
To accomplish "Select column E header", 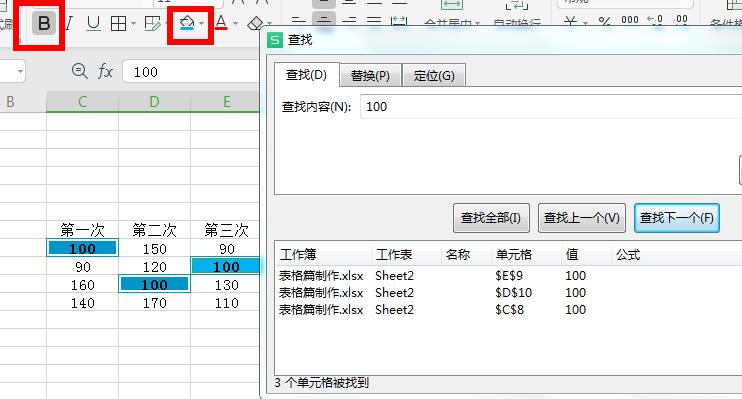I will pyautogui.click(x=226, y=101).
